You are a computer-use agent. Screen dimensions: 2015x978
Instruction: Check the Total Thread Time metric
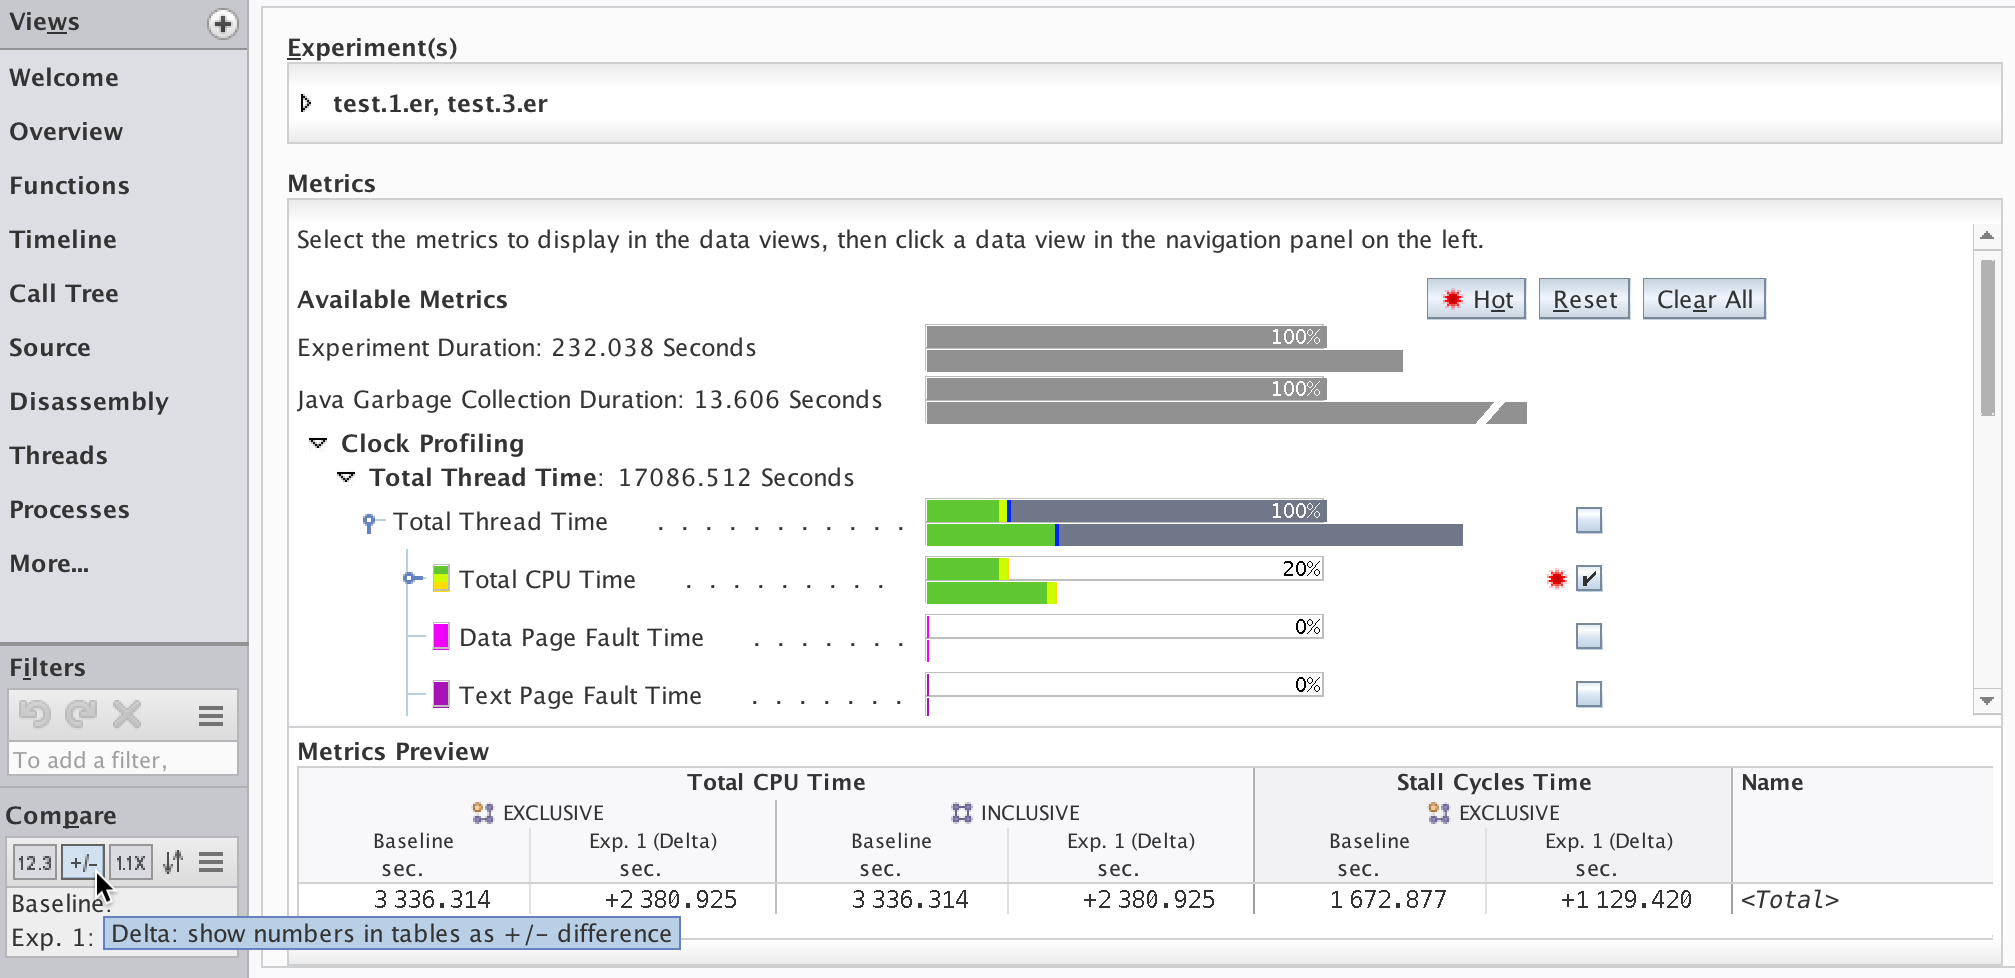tap(1588, 520)
